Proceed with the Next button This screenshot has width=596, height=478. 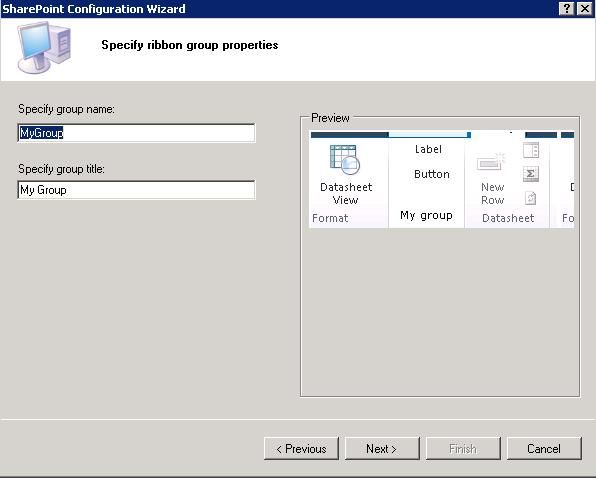[382, 449]
